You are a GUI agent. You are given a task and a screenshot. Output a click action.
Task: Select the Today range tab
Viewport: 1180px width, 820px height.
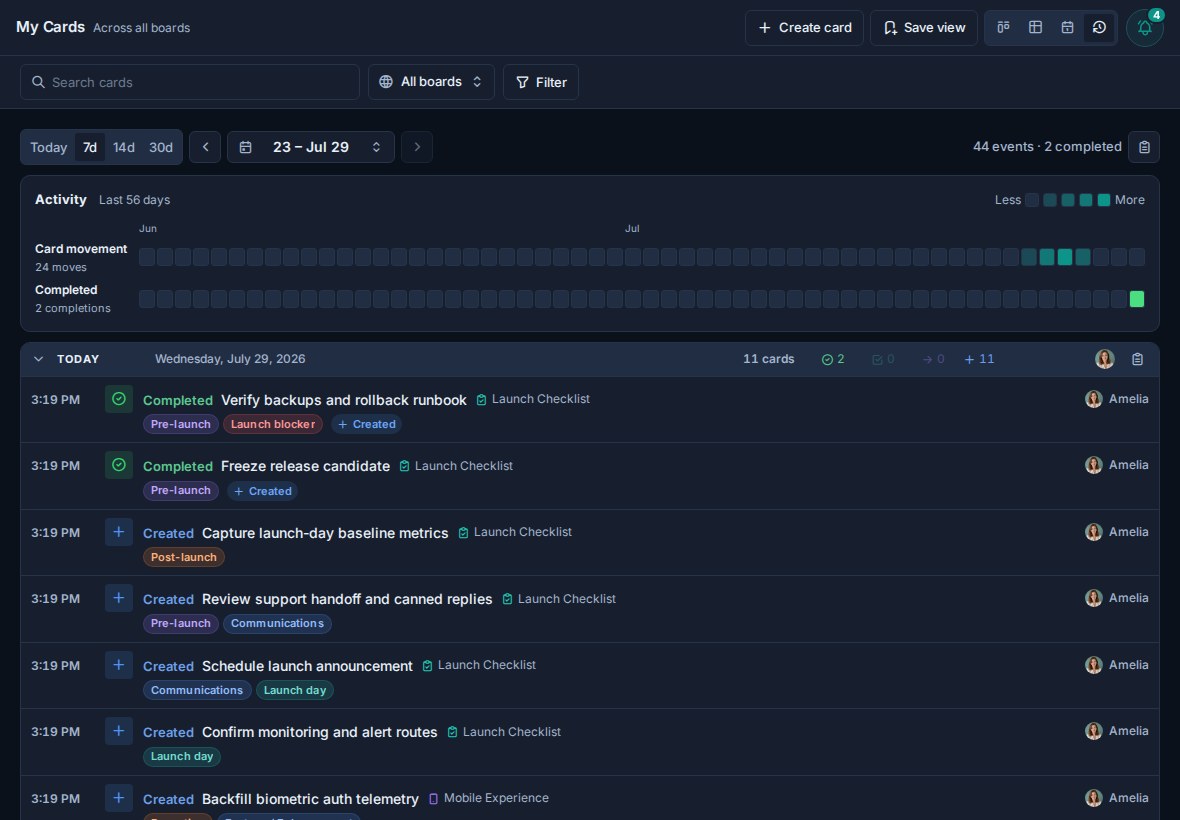click(49, 147)
